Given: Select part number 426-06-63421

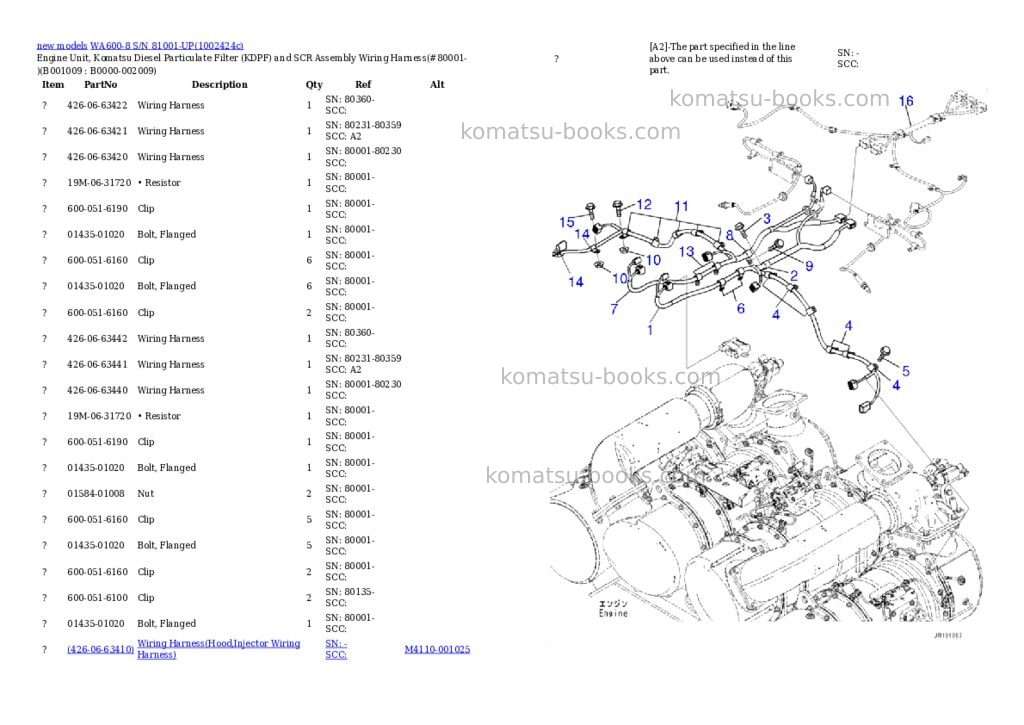Looking at the screenshot, I should click(x=97, y=131).
